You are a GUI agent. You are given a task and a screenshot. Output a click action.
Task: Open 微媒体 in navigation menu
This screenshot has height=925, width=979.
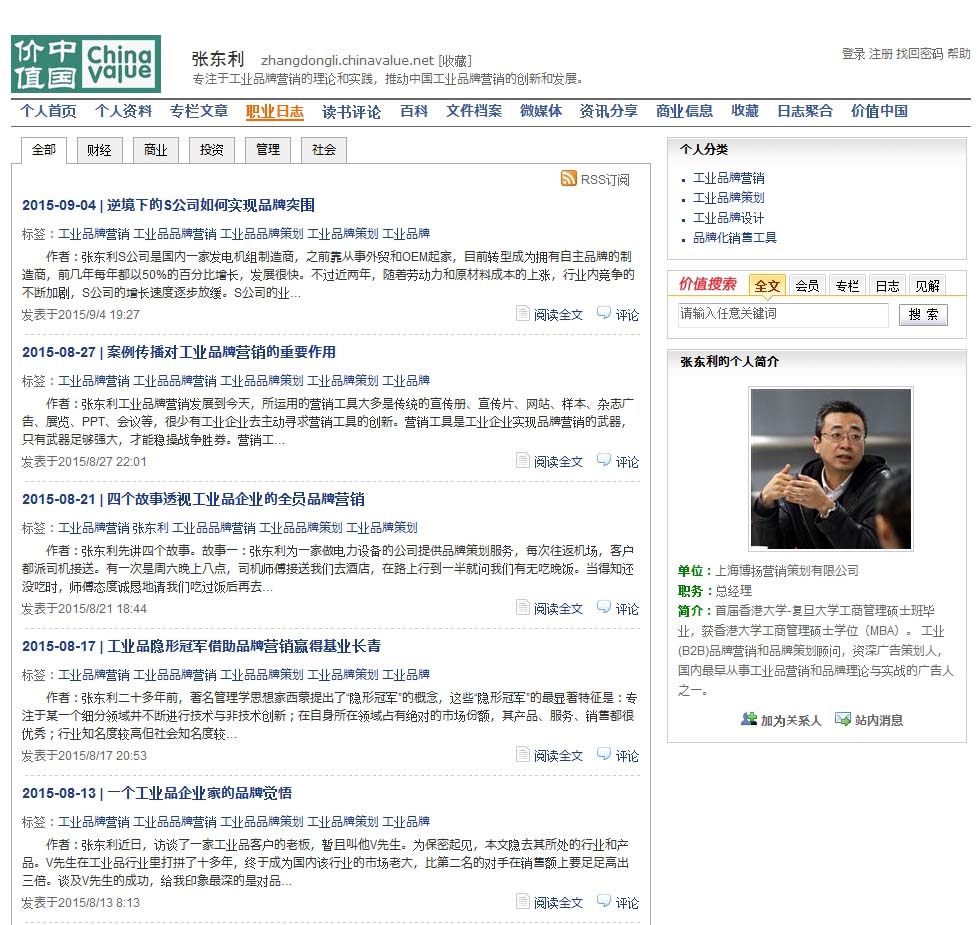click(x=540, y=111)
